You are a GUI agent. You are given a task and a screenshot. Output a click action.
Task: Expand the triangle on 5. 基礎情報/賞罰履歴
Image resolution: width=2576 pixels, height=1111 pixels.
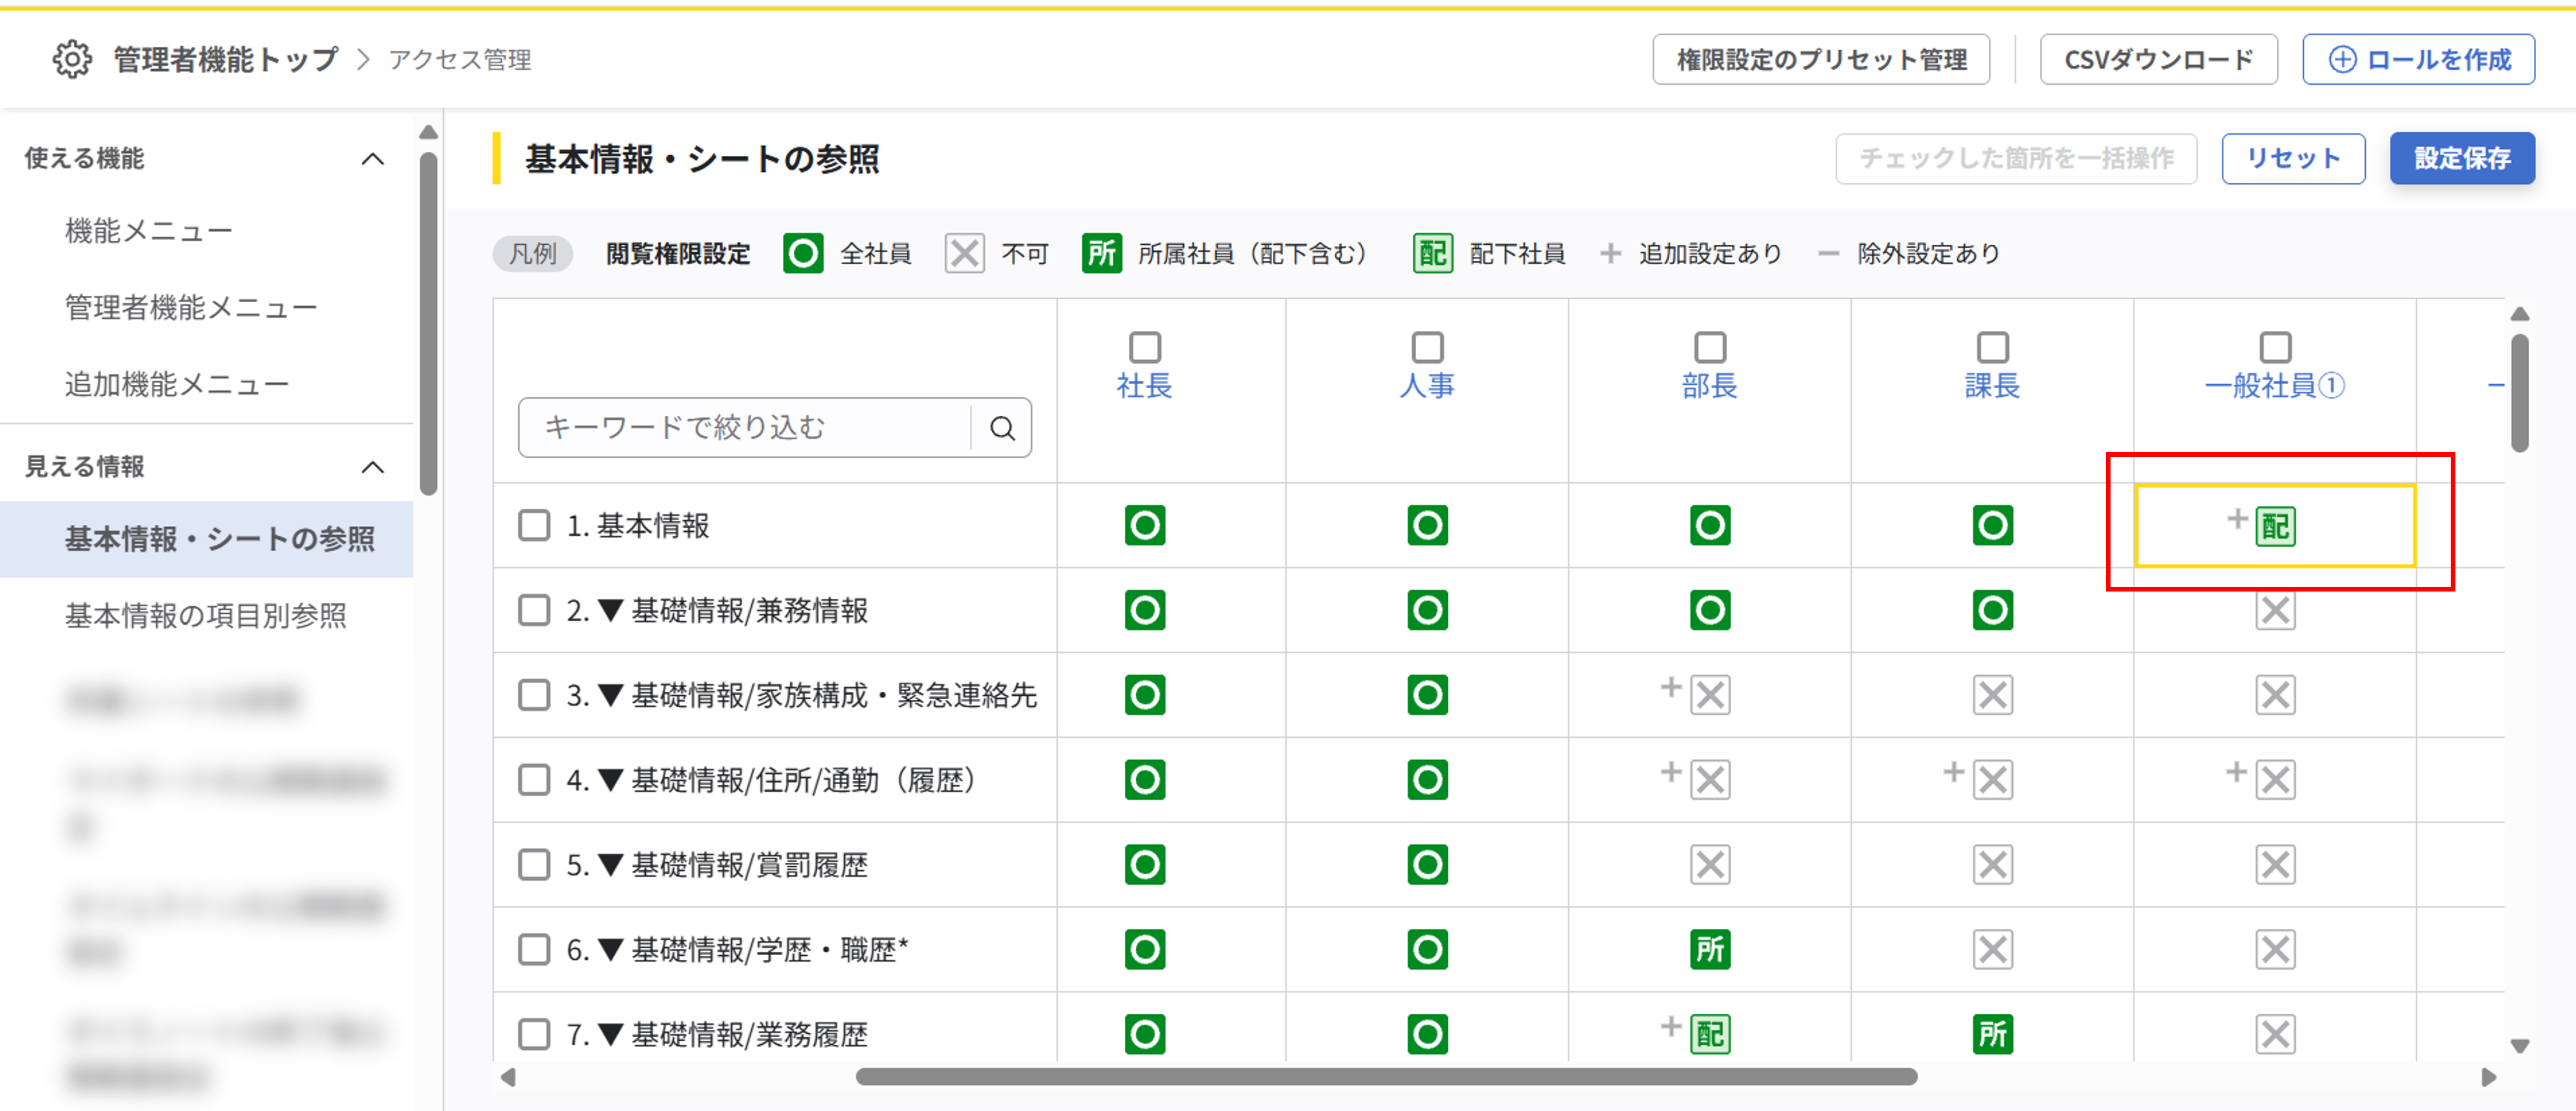(610, 865)
